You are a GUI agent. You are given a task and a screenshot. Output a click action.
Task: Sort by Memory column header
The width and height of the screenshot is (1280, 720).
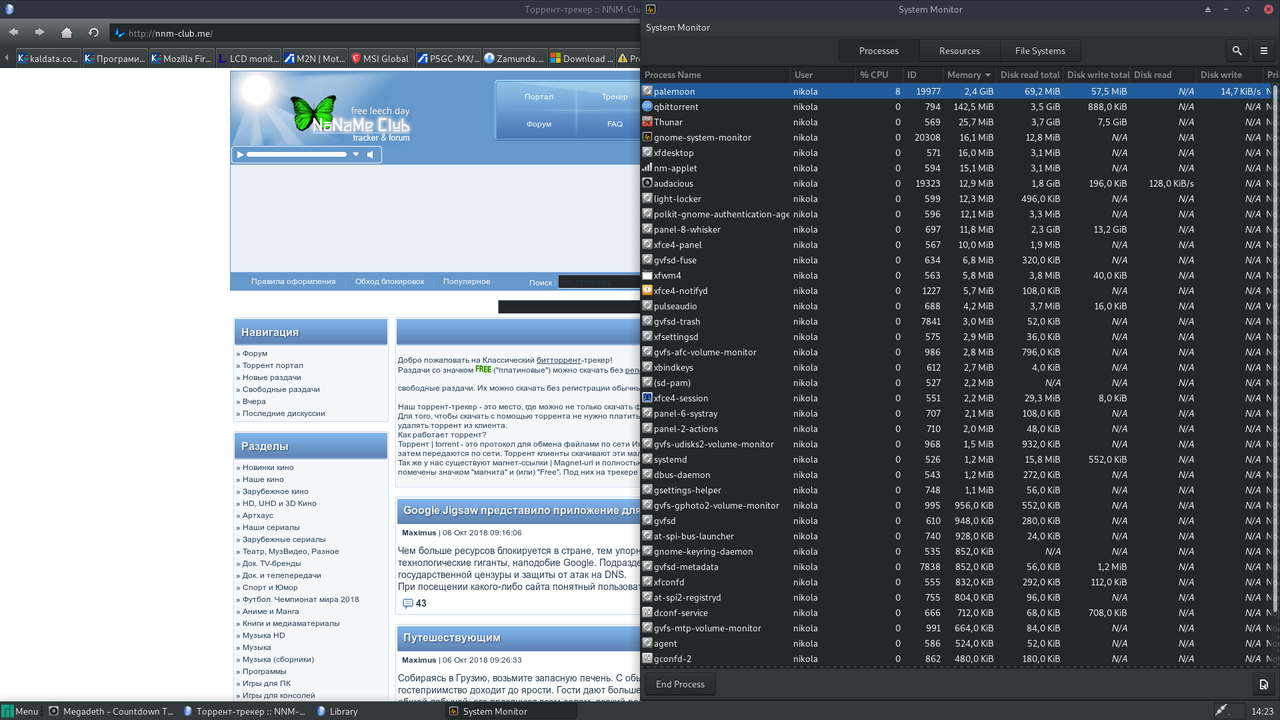coord(969,75)
